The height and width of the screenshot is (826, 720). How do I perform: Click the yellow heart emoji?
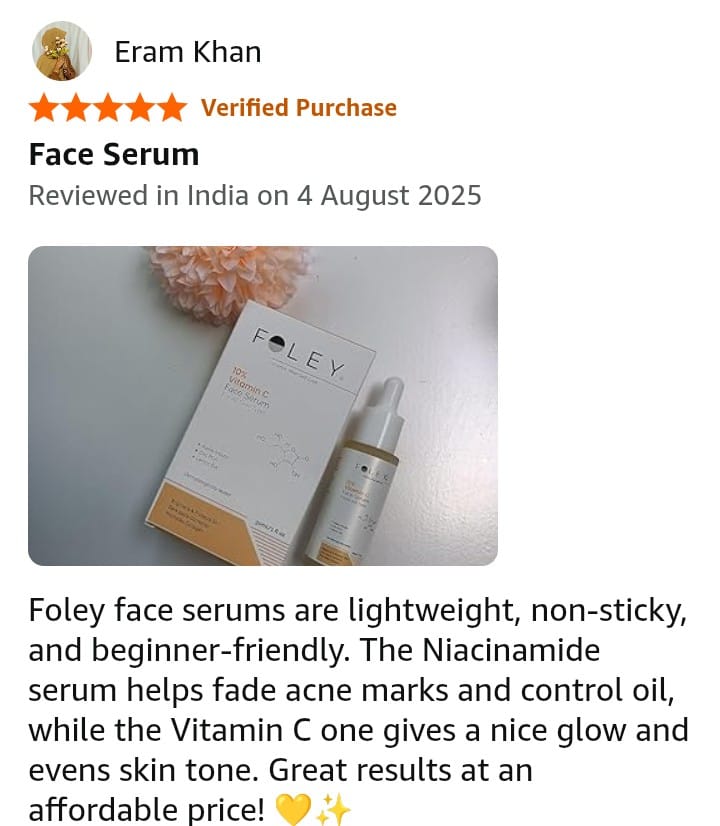(293, 809)
